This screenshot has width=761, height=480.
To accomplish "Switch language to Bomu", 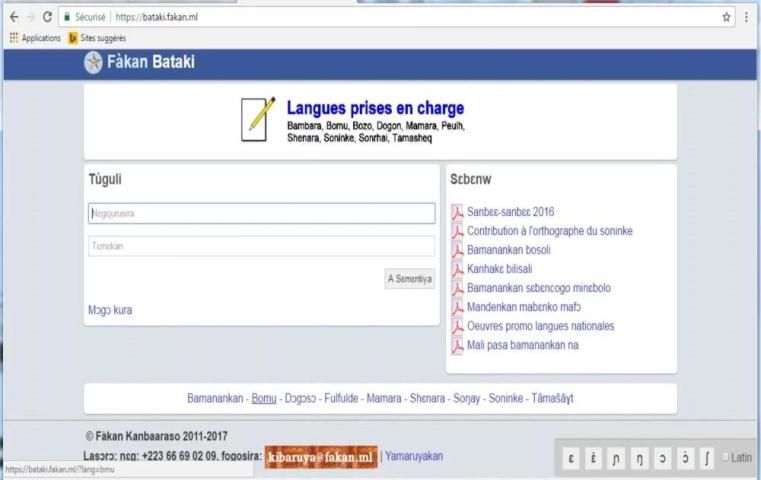I will (264, 398).
